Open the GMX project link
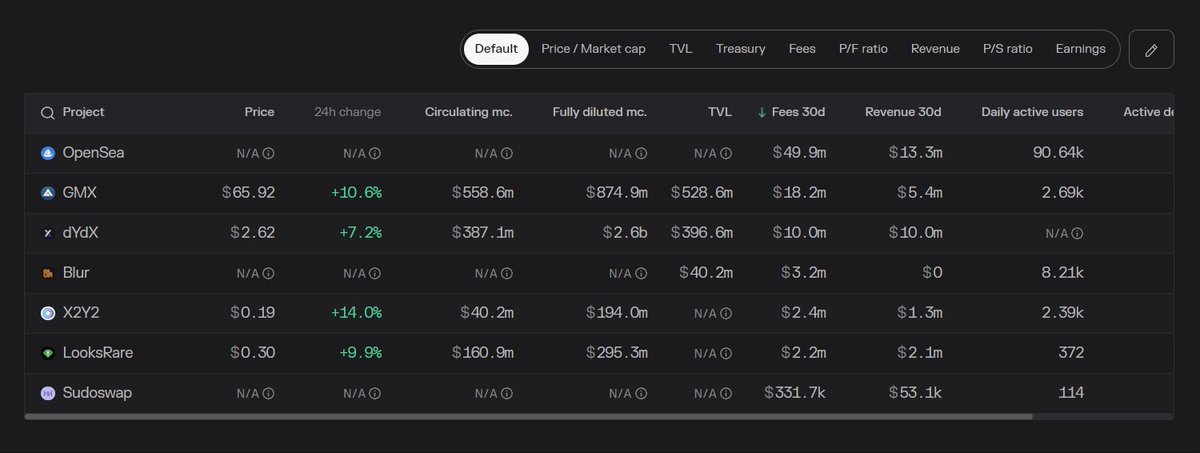1200x453 pixels. pos(78,193)
